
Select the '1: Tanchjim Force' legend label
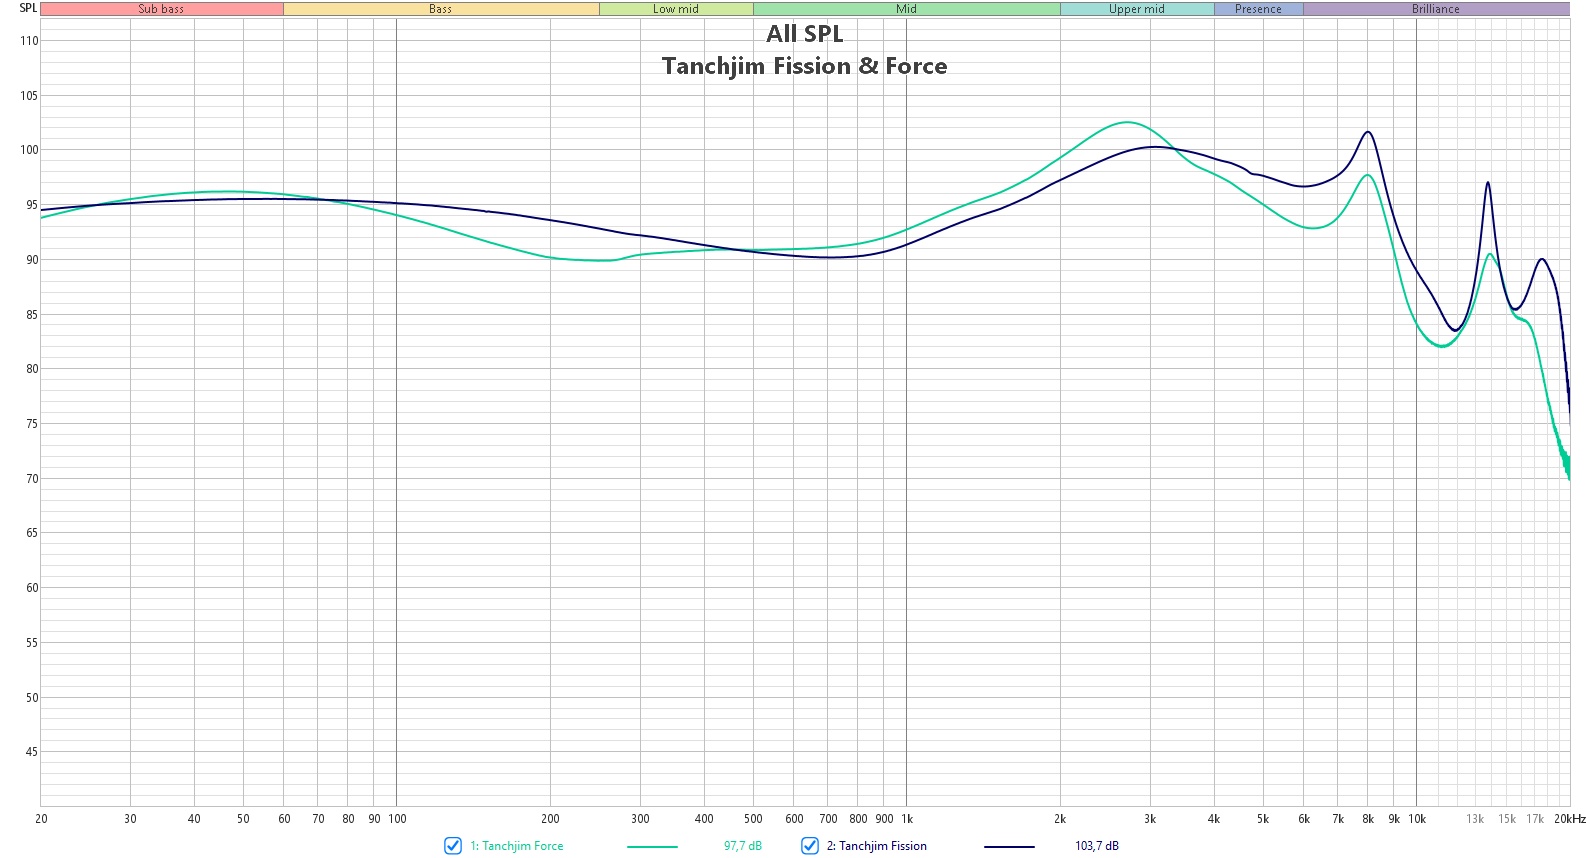point(517,846)
